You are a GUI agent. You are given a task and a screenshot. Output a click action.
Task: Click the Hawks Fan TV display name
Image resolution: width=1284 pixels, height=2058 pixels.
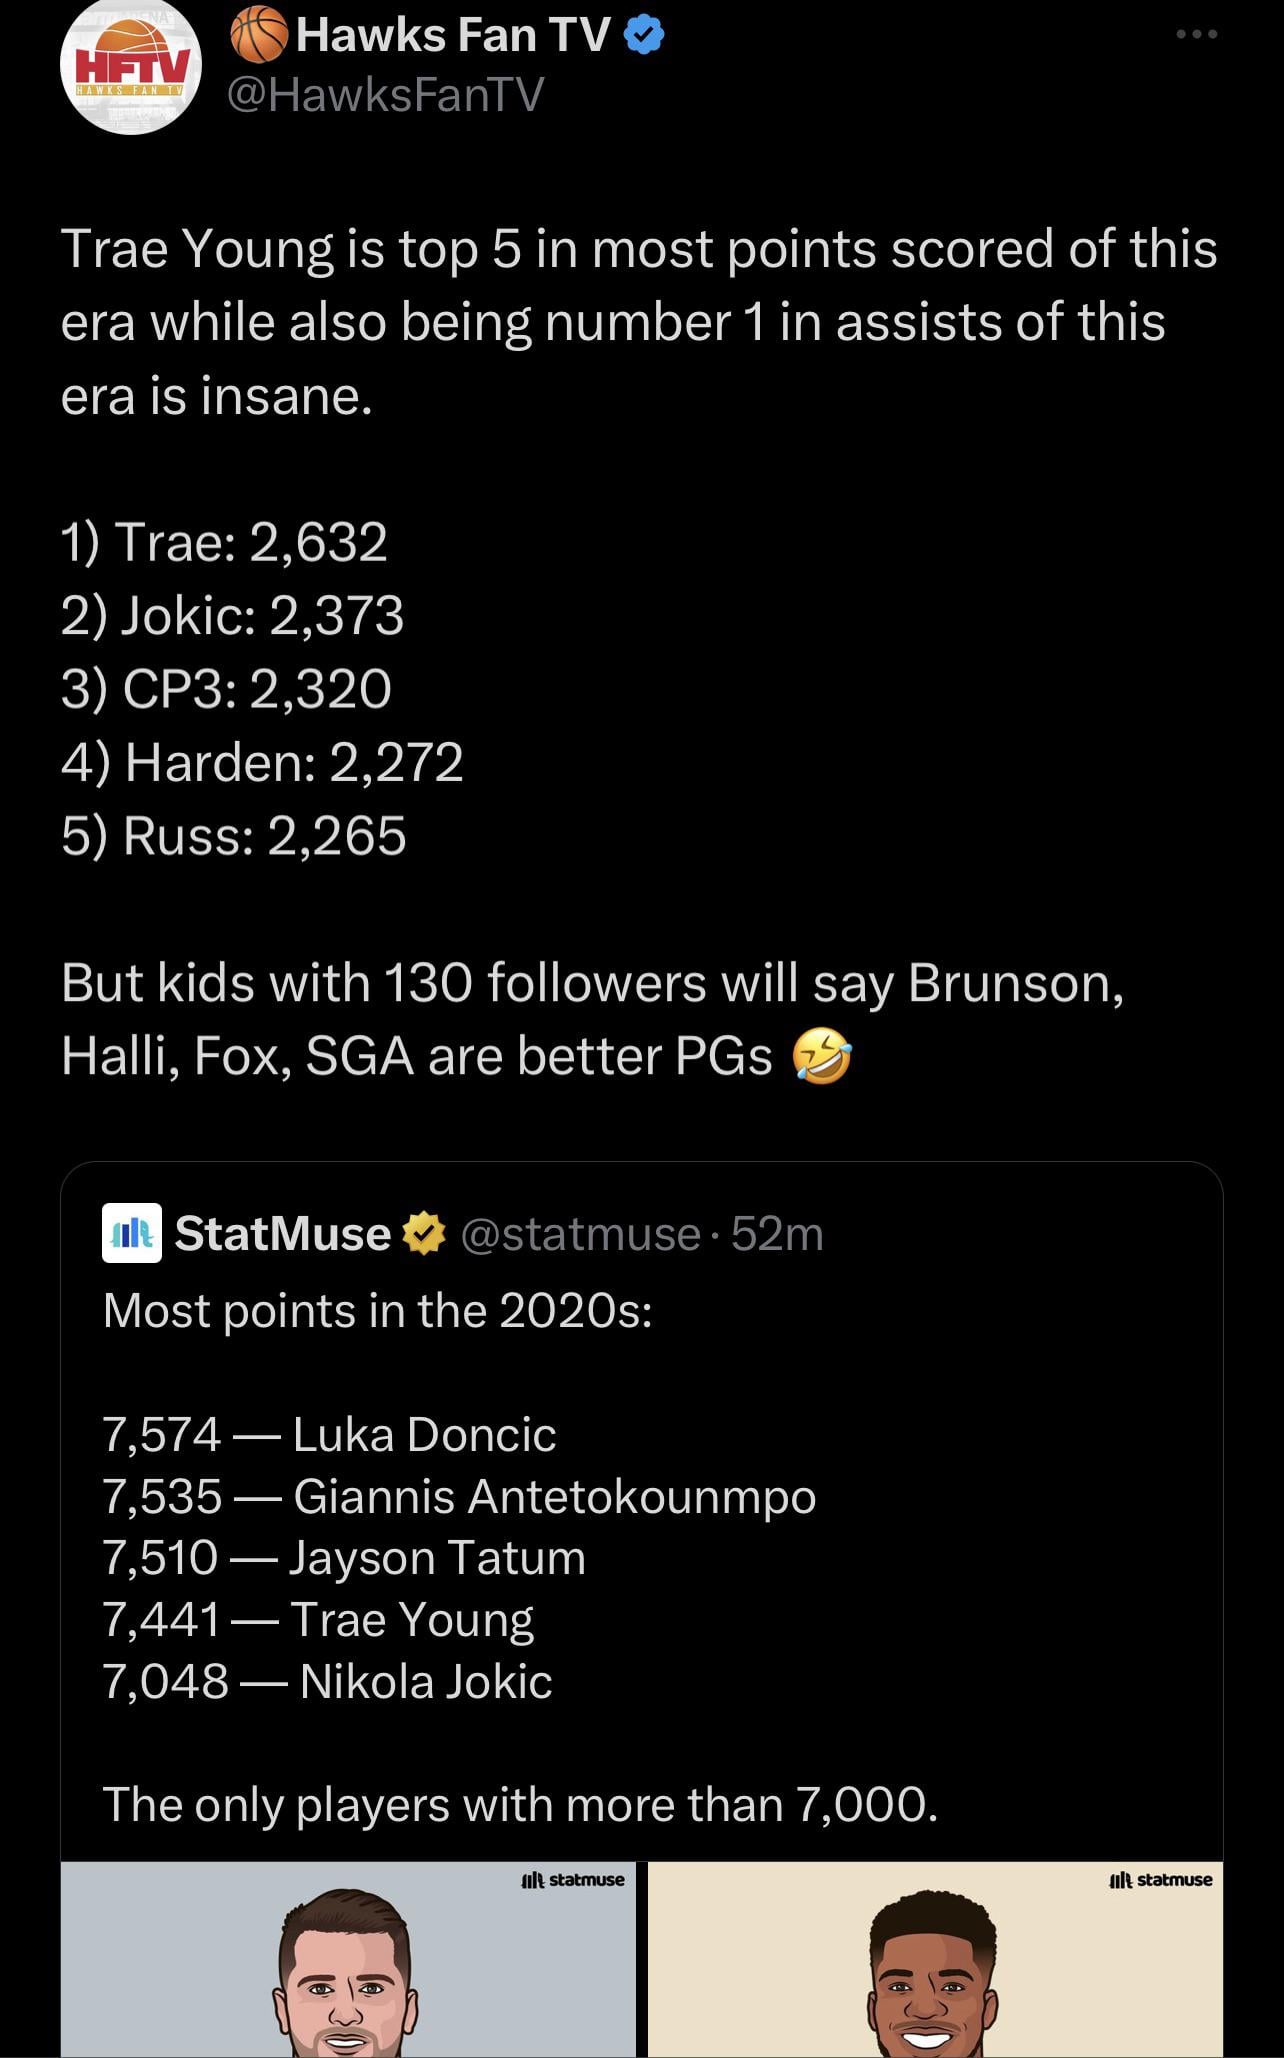(453, 36)
